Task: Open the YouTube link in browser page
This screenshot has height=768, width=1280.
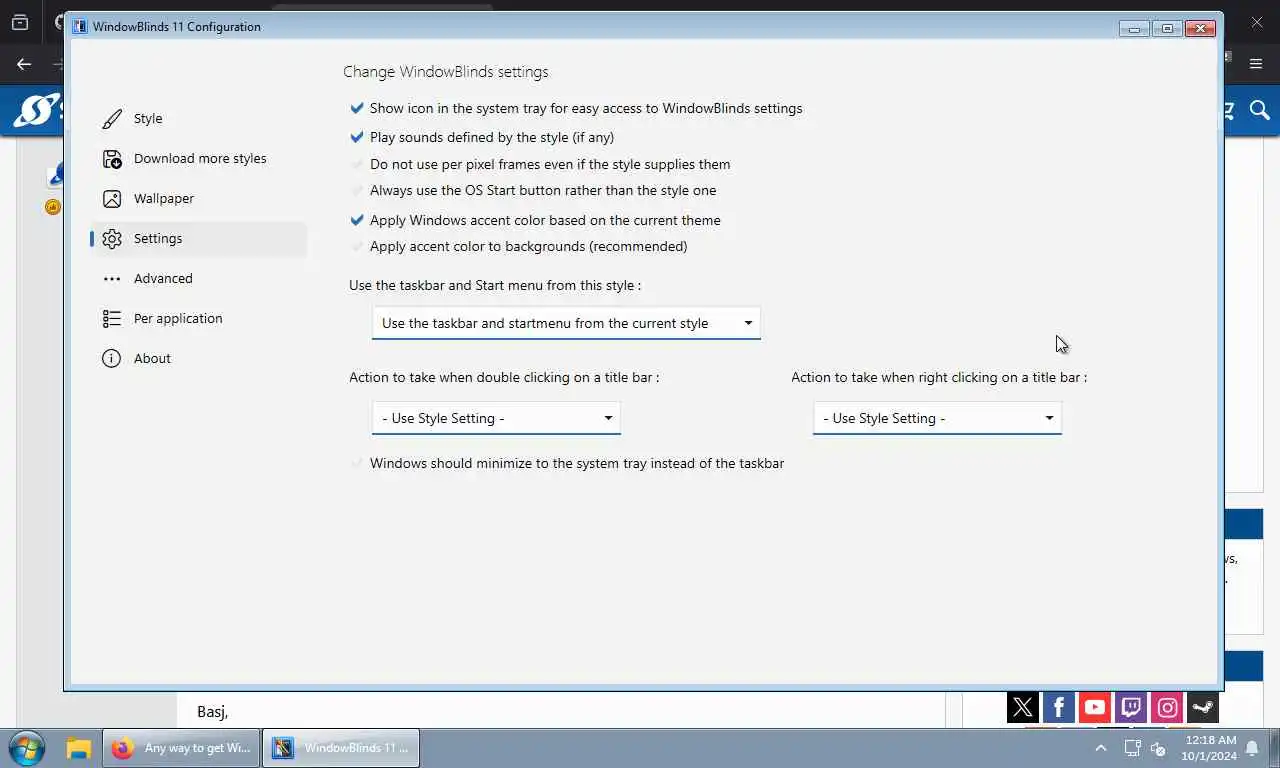Action: click(x=1095, y=708)
